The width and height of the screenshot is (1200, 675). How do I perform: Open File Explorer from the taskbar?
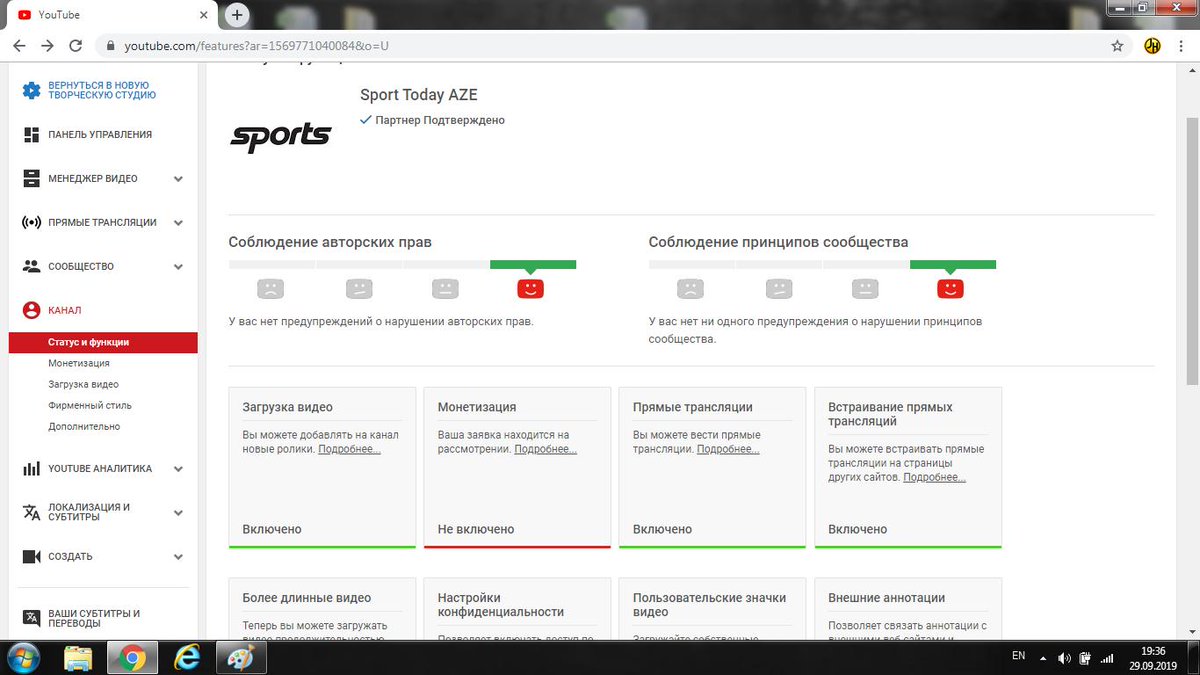(79, 658)
